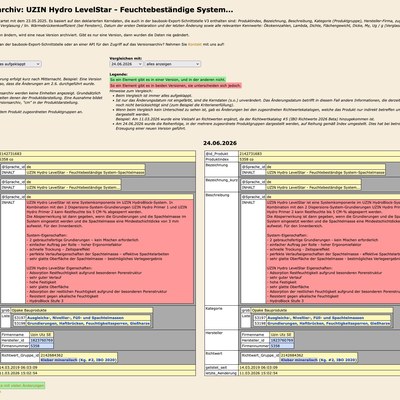Viewport: 400px width, 400px height.
Task: Click 'Grundierungen, Haftbrücken' category link in right version
Action: point(328,323)
